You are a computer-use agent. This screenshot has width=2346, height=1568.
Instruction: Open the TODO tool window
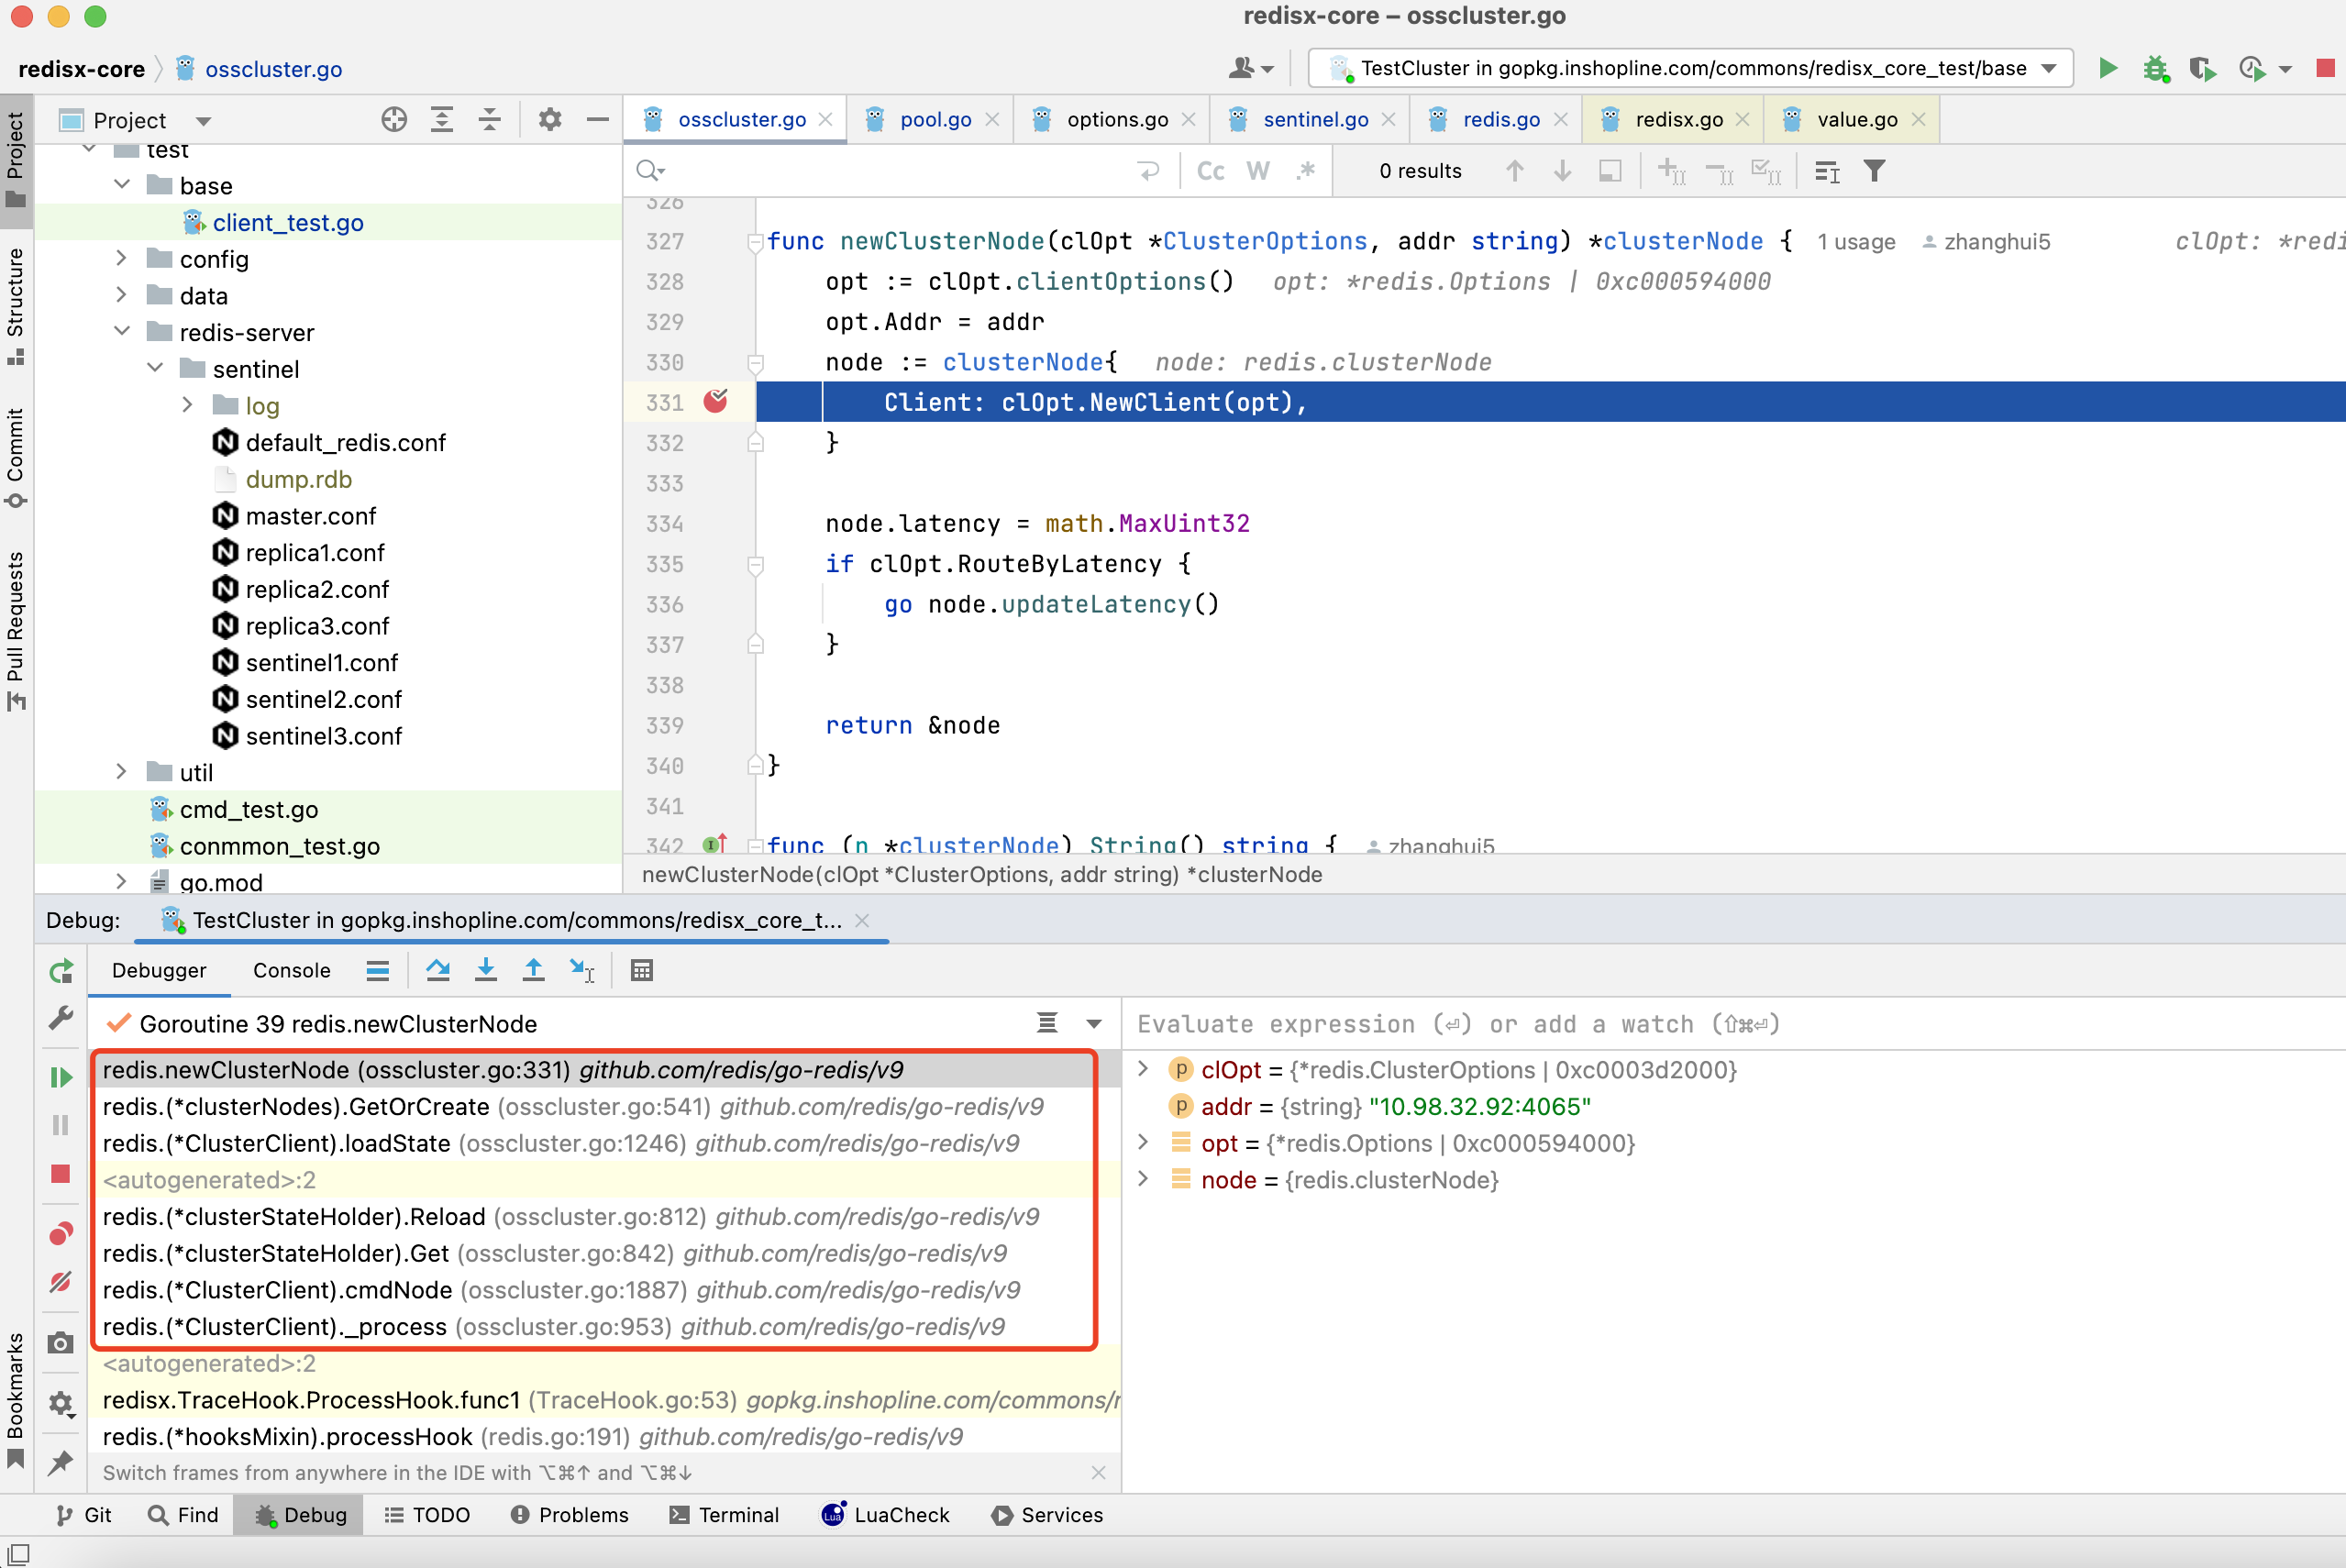tap(427, 1515)
